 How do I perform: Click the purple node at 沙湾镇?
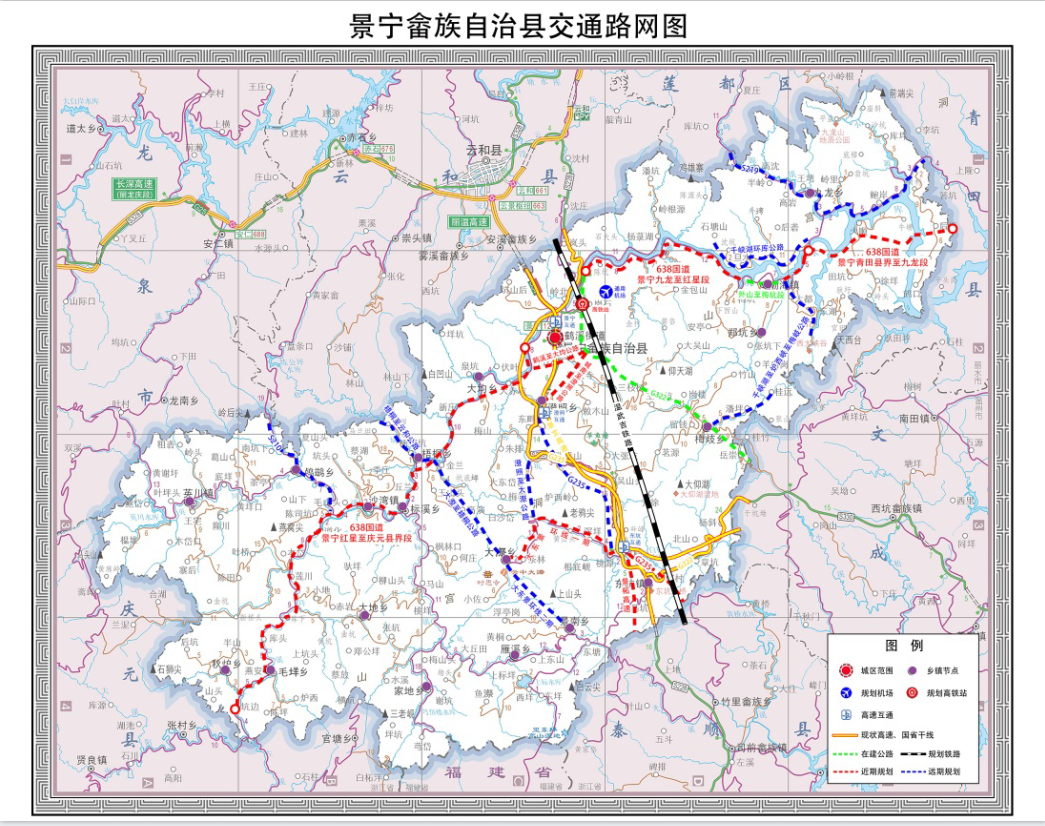click(x=368, y=507)
